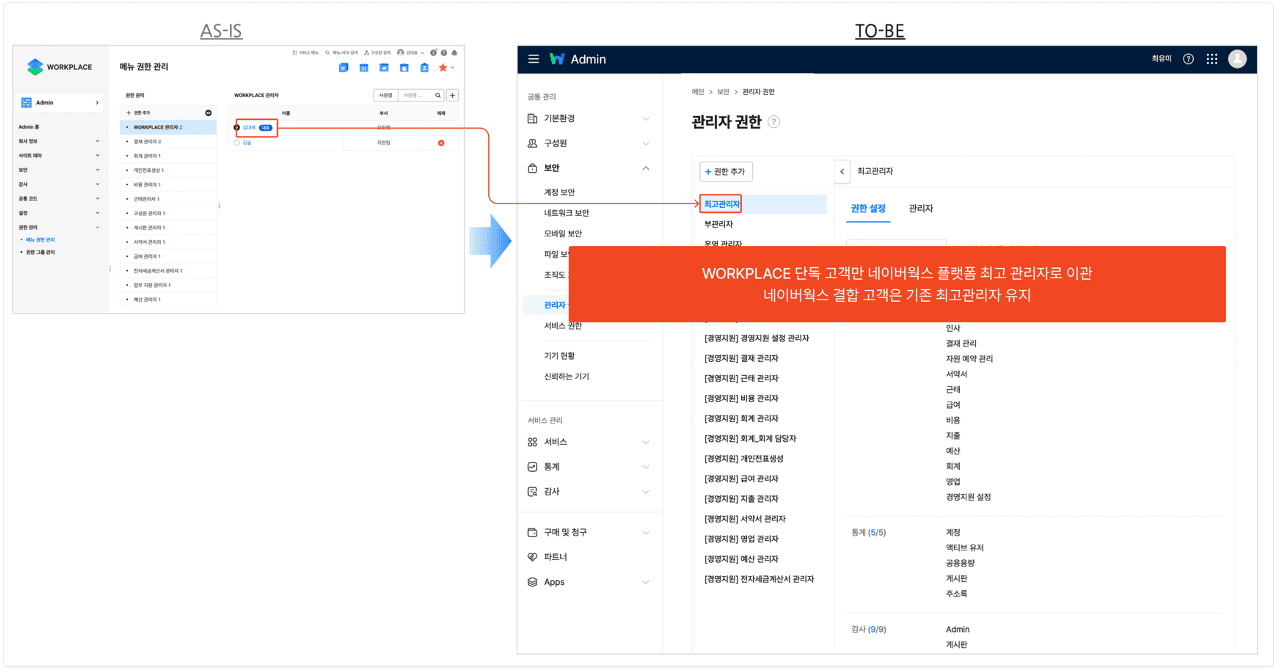The image size is (1277, 670).
Task: Click the red delete icon in 지원팀 row
Action: [441, 143]
